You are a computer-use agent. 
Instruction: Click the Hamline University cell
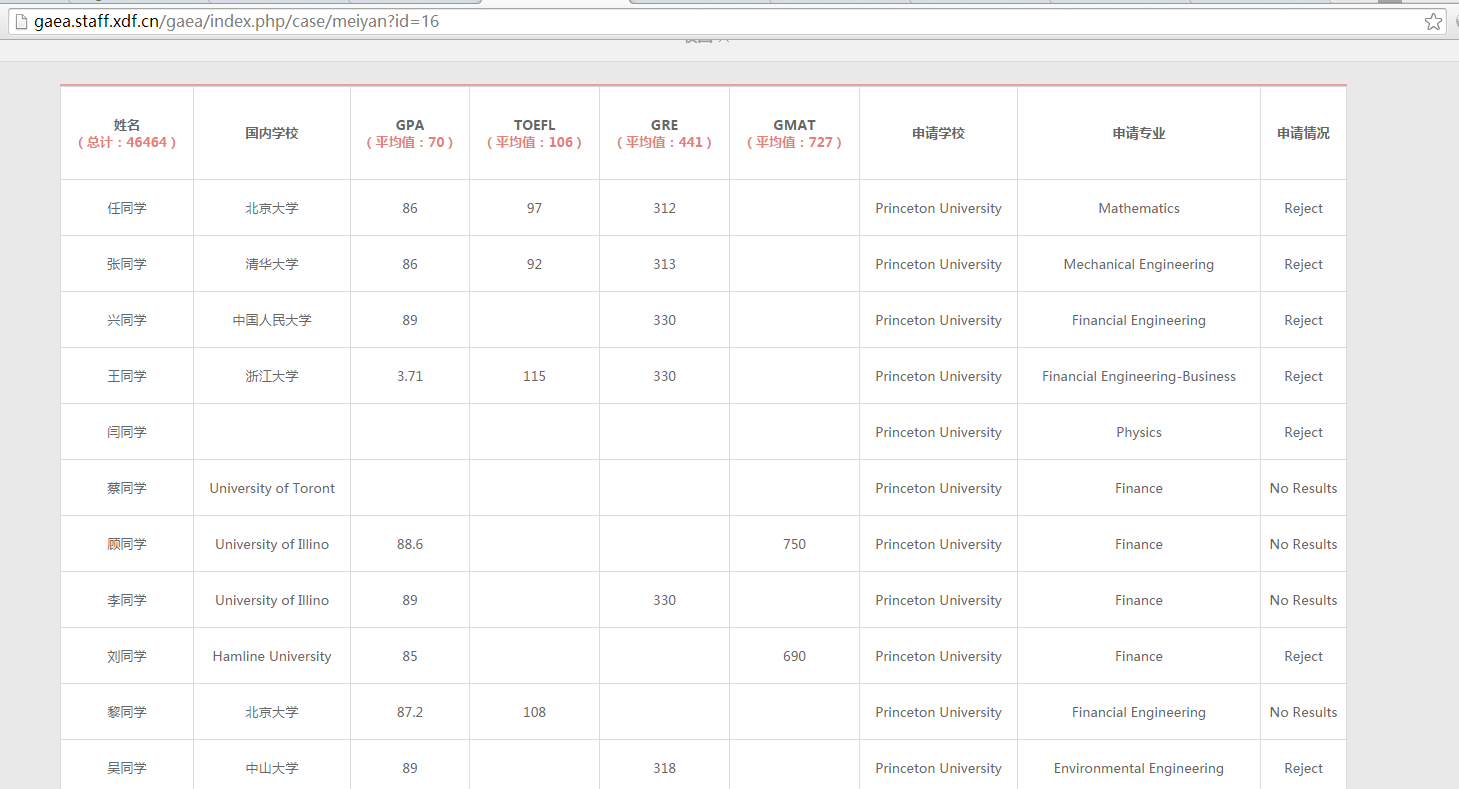tap(272, 656)
